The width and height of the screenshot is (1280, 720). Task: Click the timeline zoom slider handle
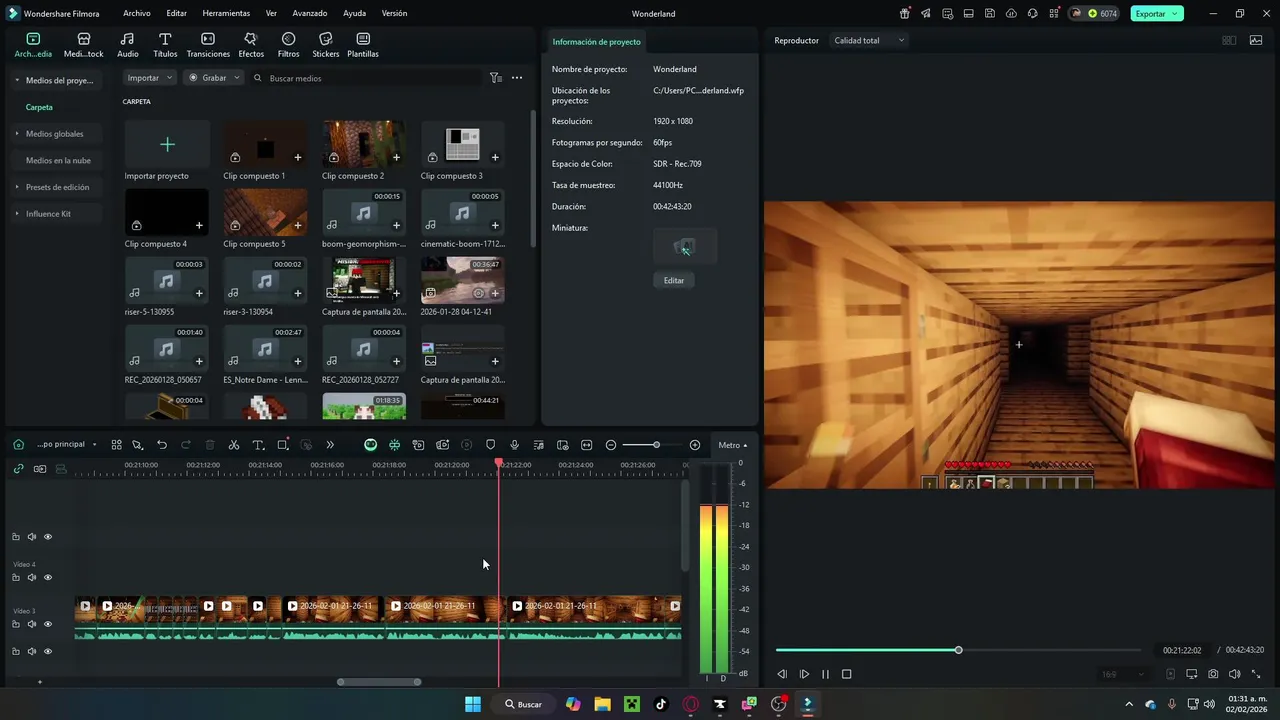pyautogui.click(x=656, y=445)
